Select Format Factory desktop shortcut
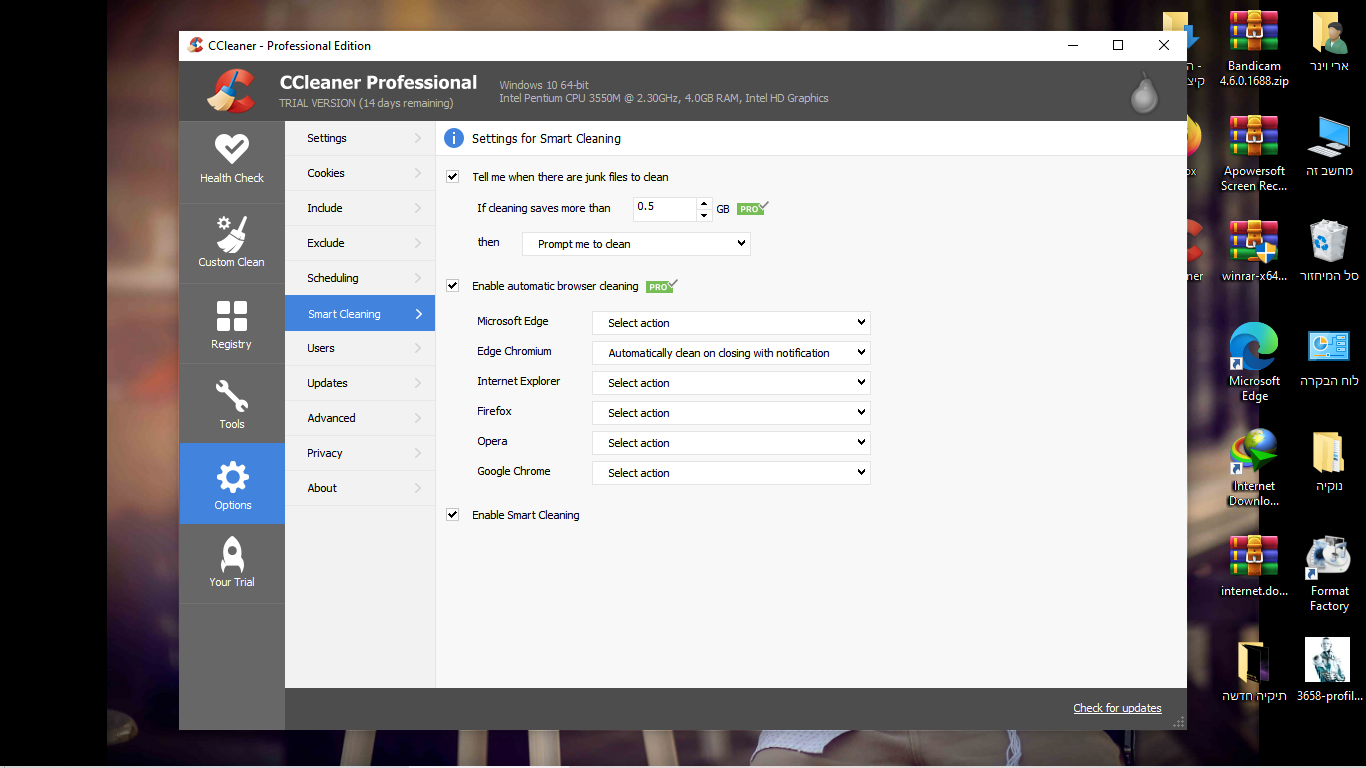 pos(1329,573)
